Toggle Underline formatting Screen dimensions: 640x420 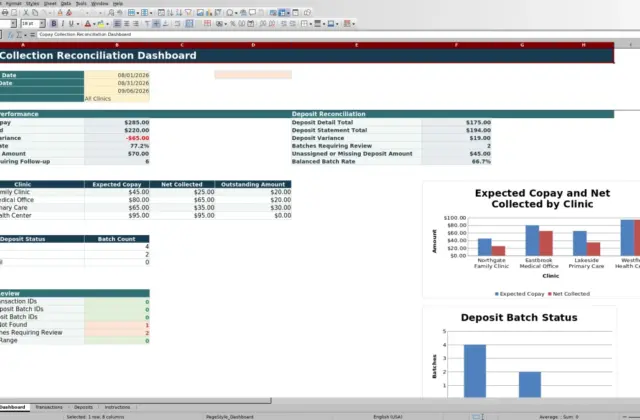pos(71,24)
